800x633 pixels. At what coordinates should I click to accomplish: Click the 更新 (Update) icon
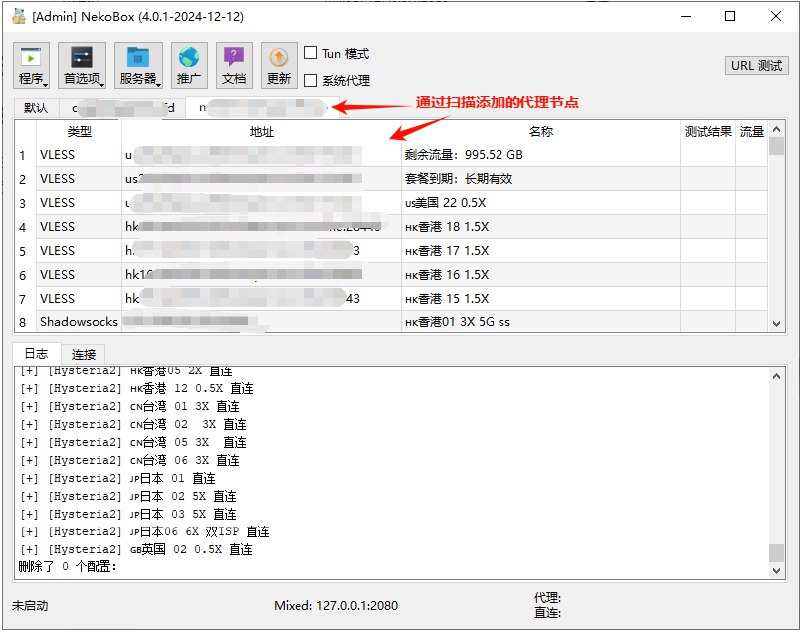pos(279,66)
